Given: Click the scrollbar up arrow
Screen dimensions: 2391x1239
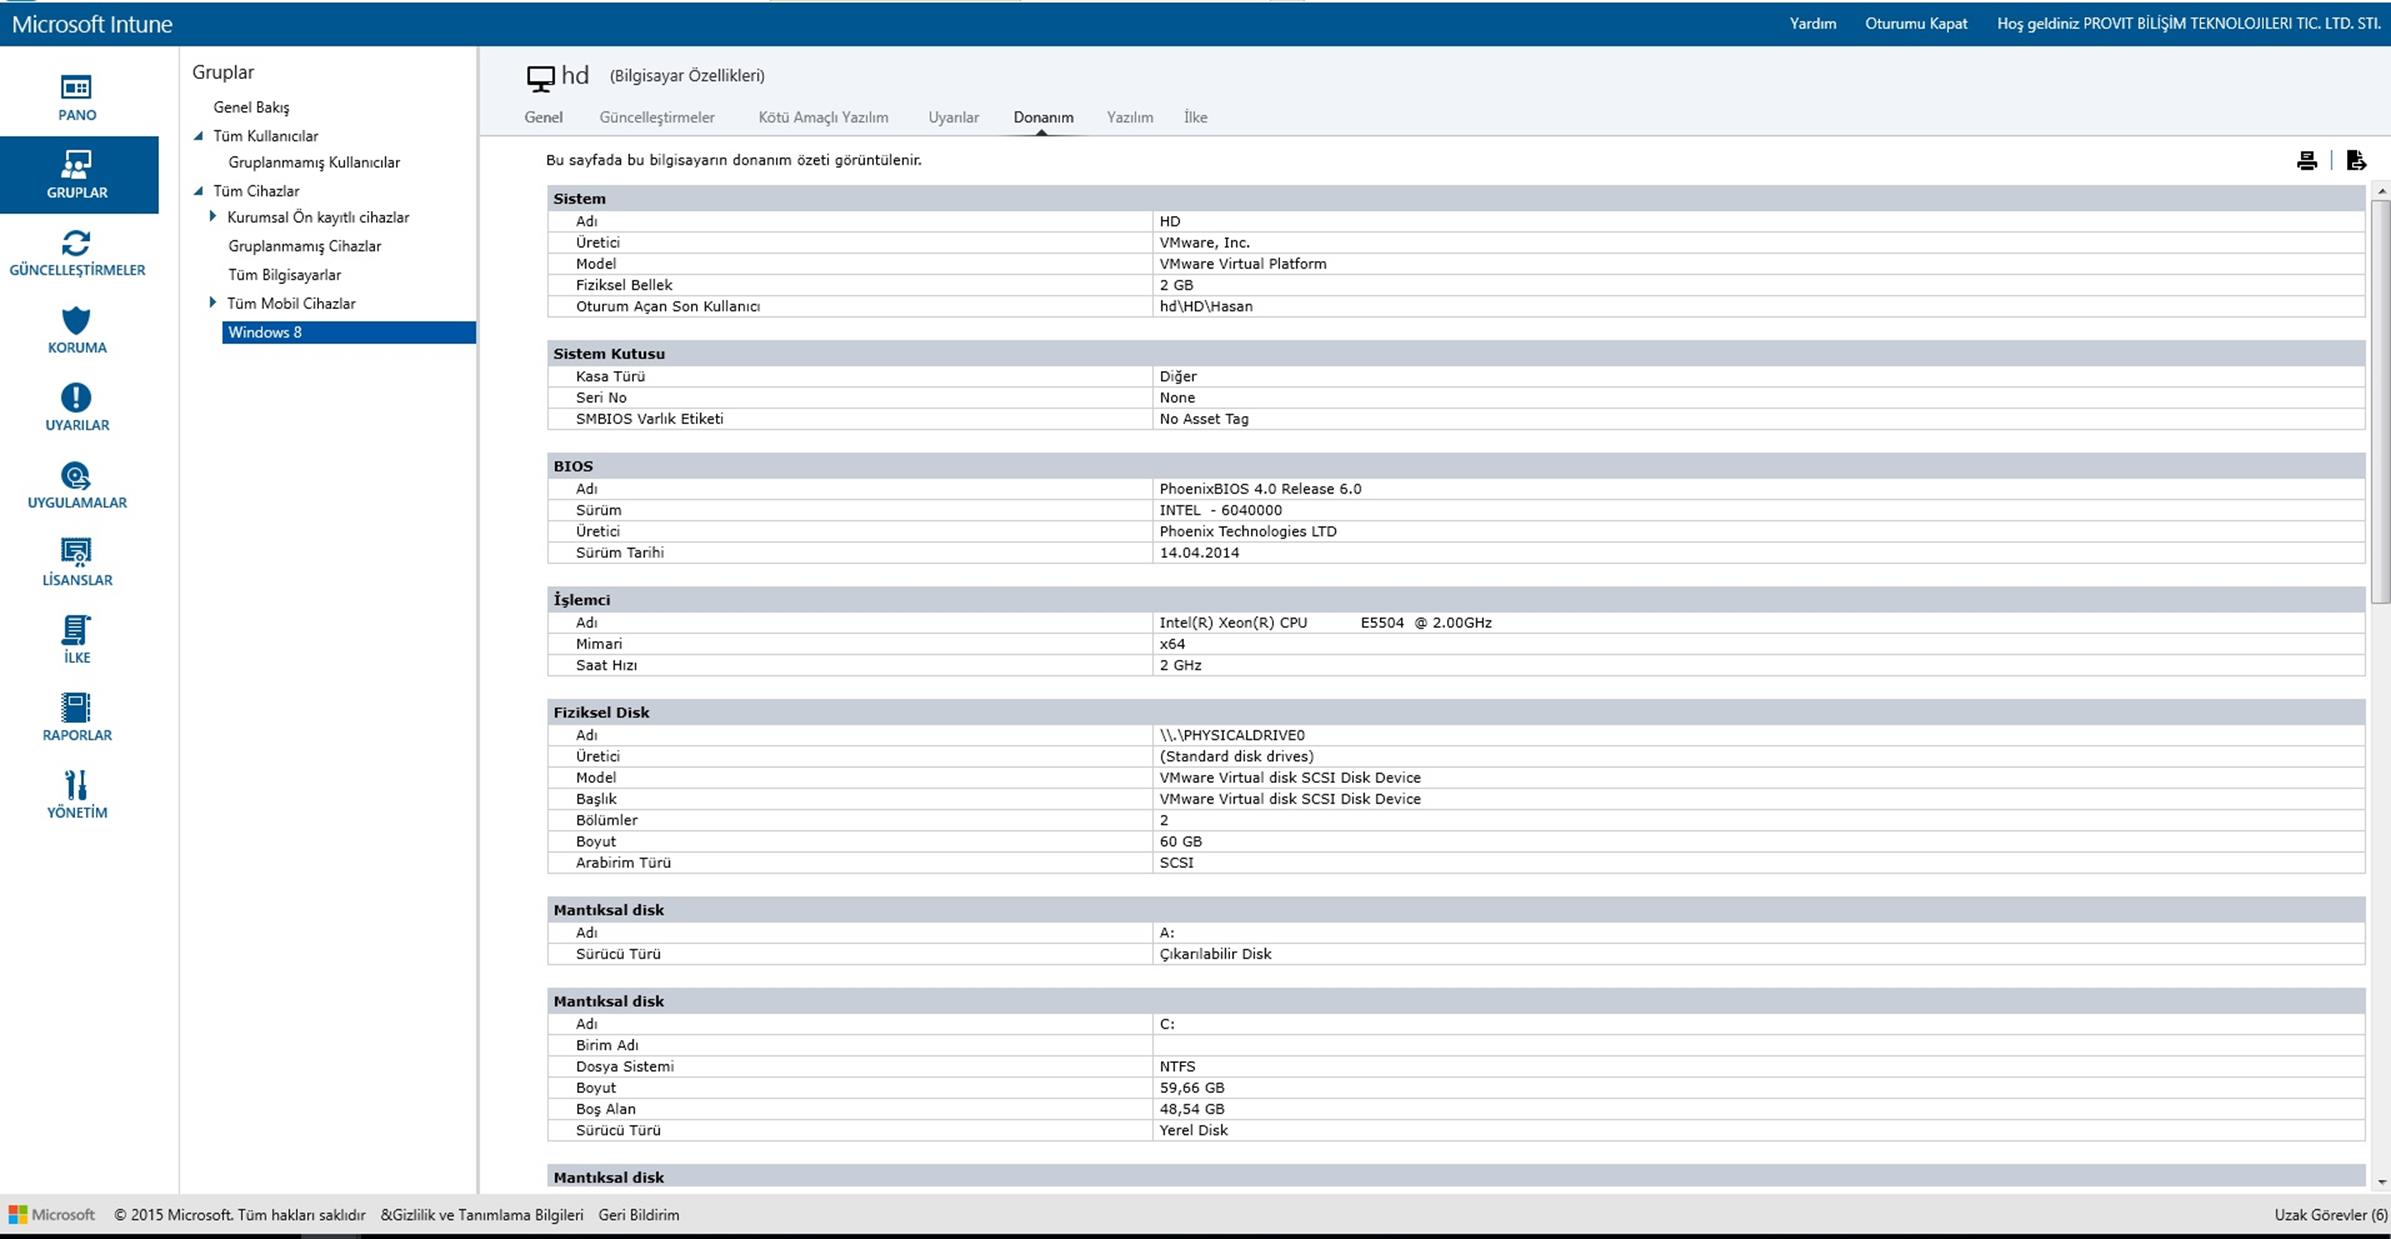Looking at the screenshot, I should click(2381, 191).
